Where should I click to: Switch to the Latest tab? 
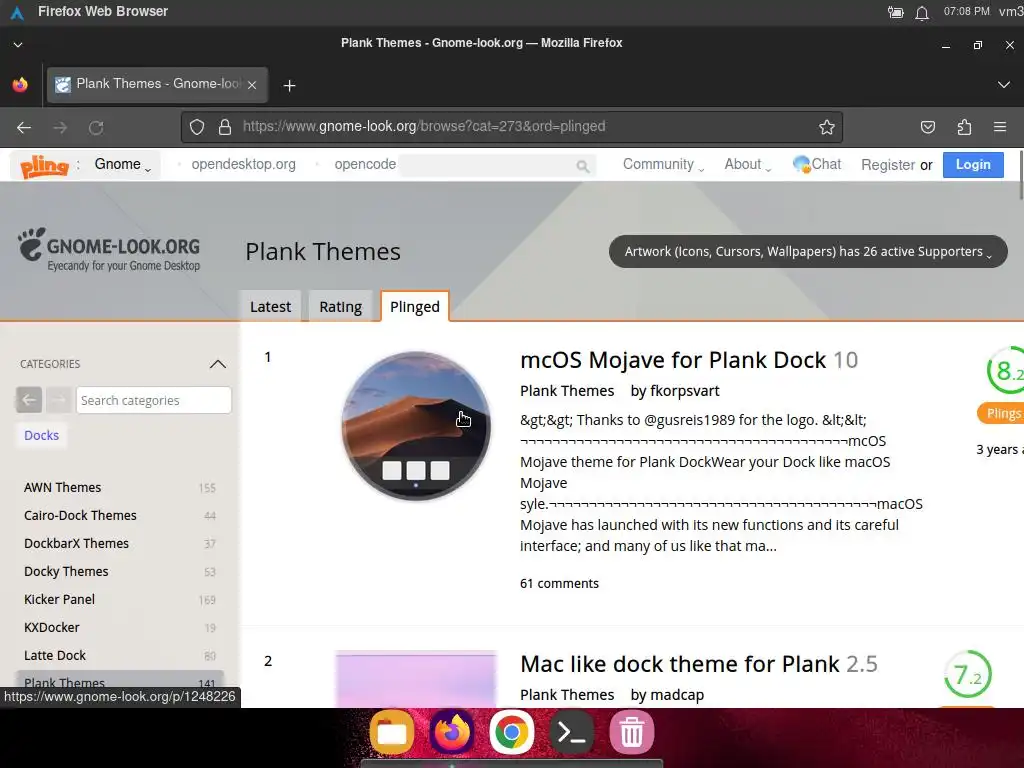click(270, 306)
